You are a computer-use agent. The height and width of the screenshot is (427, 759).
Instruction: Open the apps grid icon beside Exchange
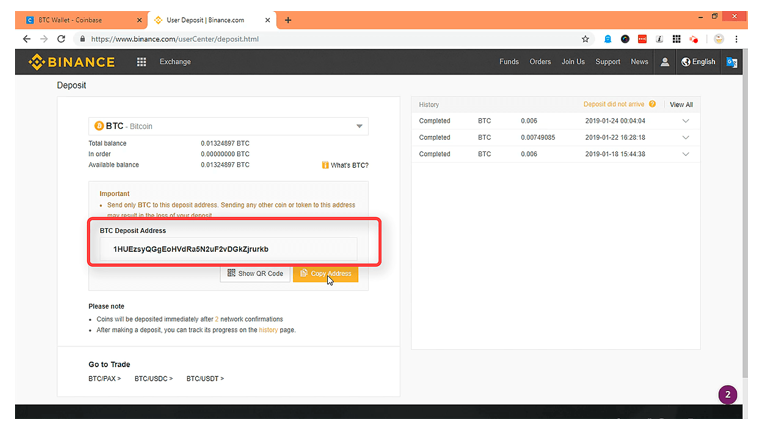(x=141, y=62)
